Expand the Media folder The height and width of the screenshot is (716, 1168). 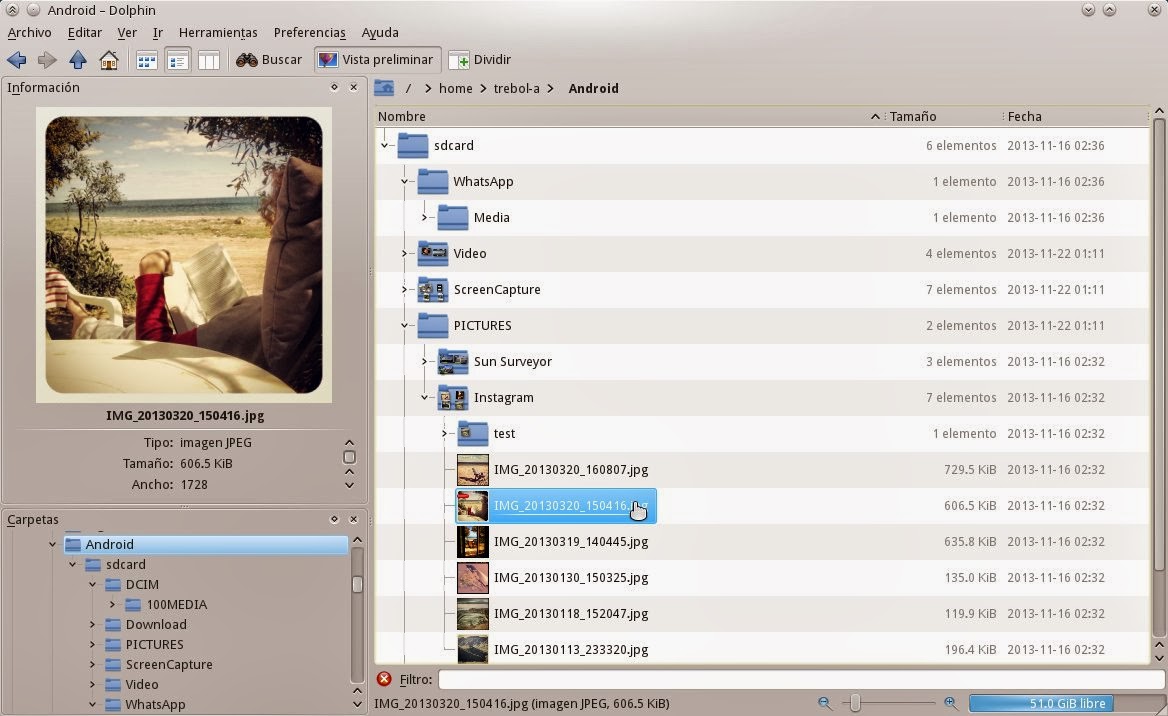(x=425, y=218)
